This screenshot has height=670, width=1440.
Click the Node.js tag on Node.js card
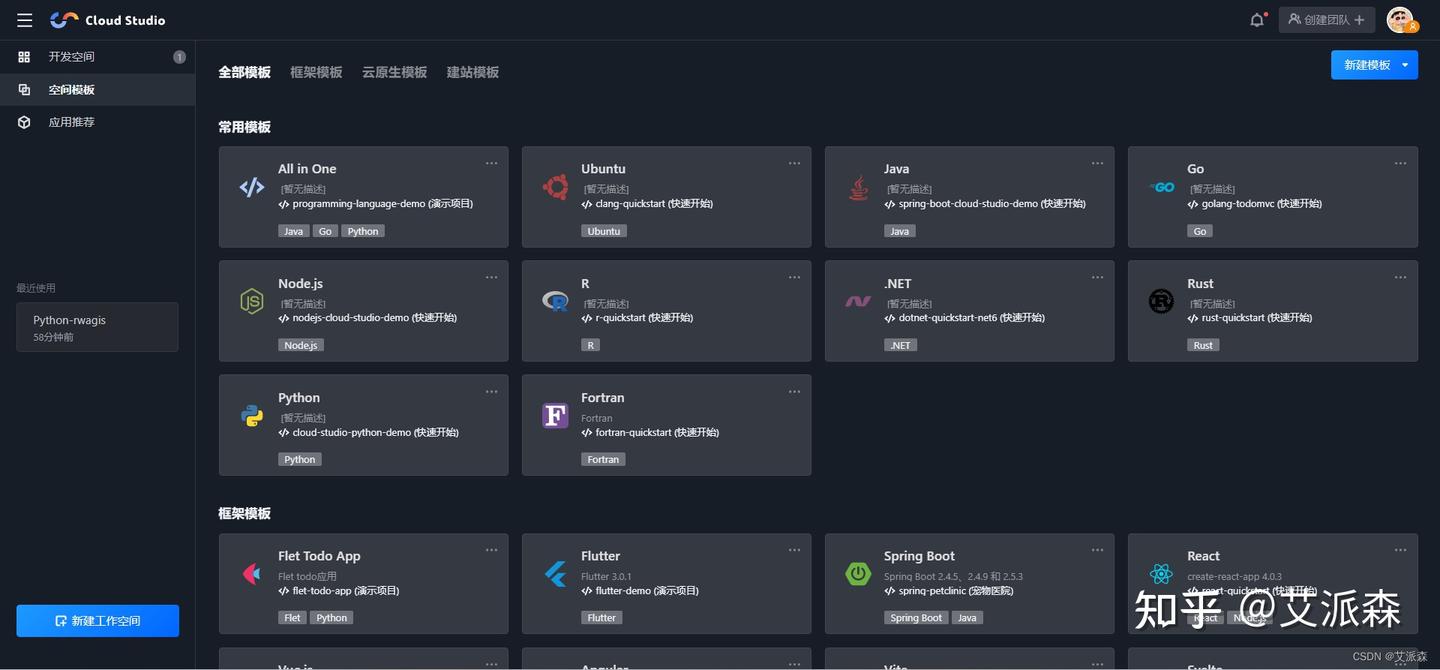click(301, 345)
